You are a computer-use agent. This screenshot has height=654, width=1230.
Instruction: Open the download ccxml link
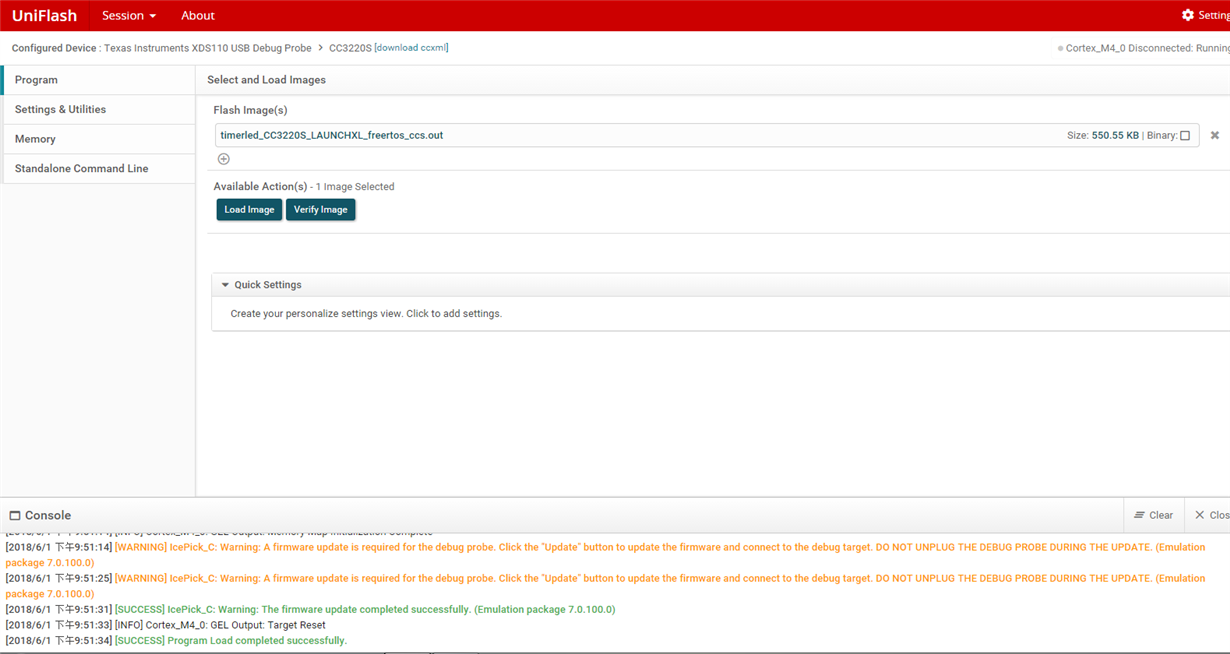coord(412,47)
